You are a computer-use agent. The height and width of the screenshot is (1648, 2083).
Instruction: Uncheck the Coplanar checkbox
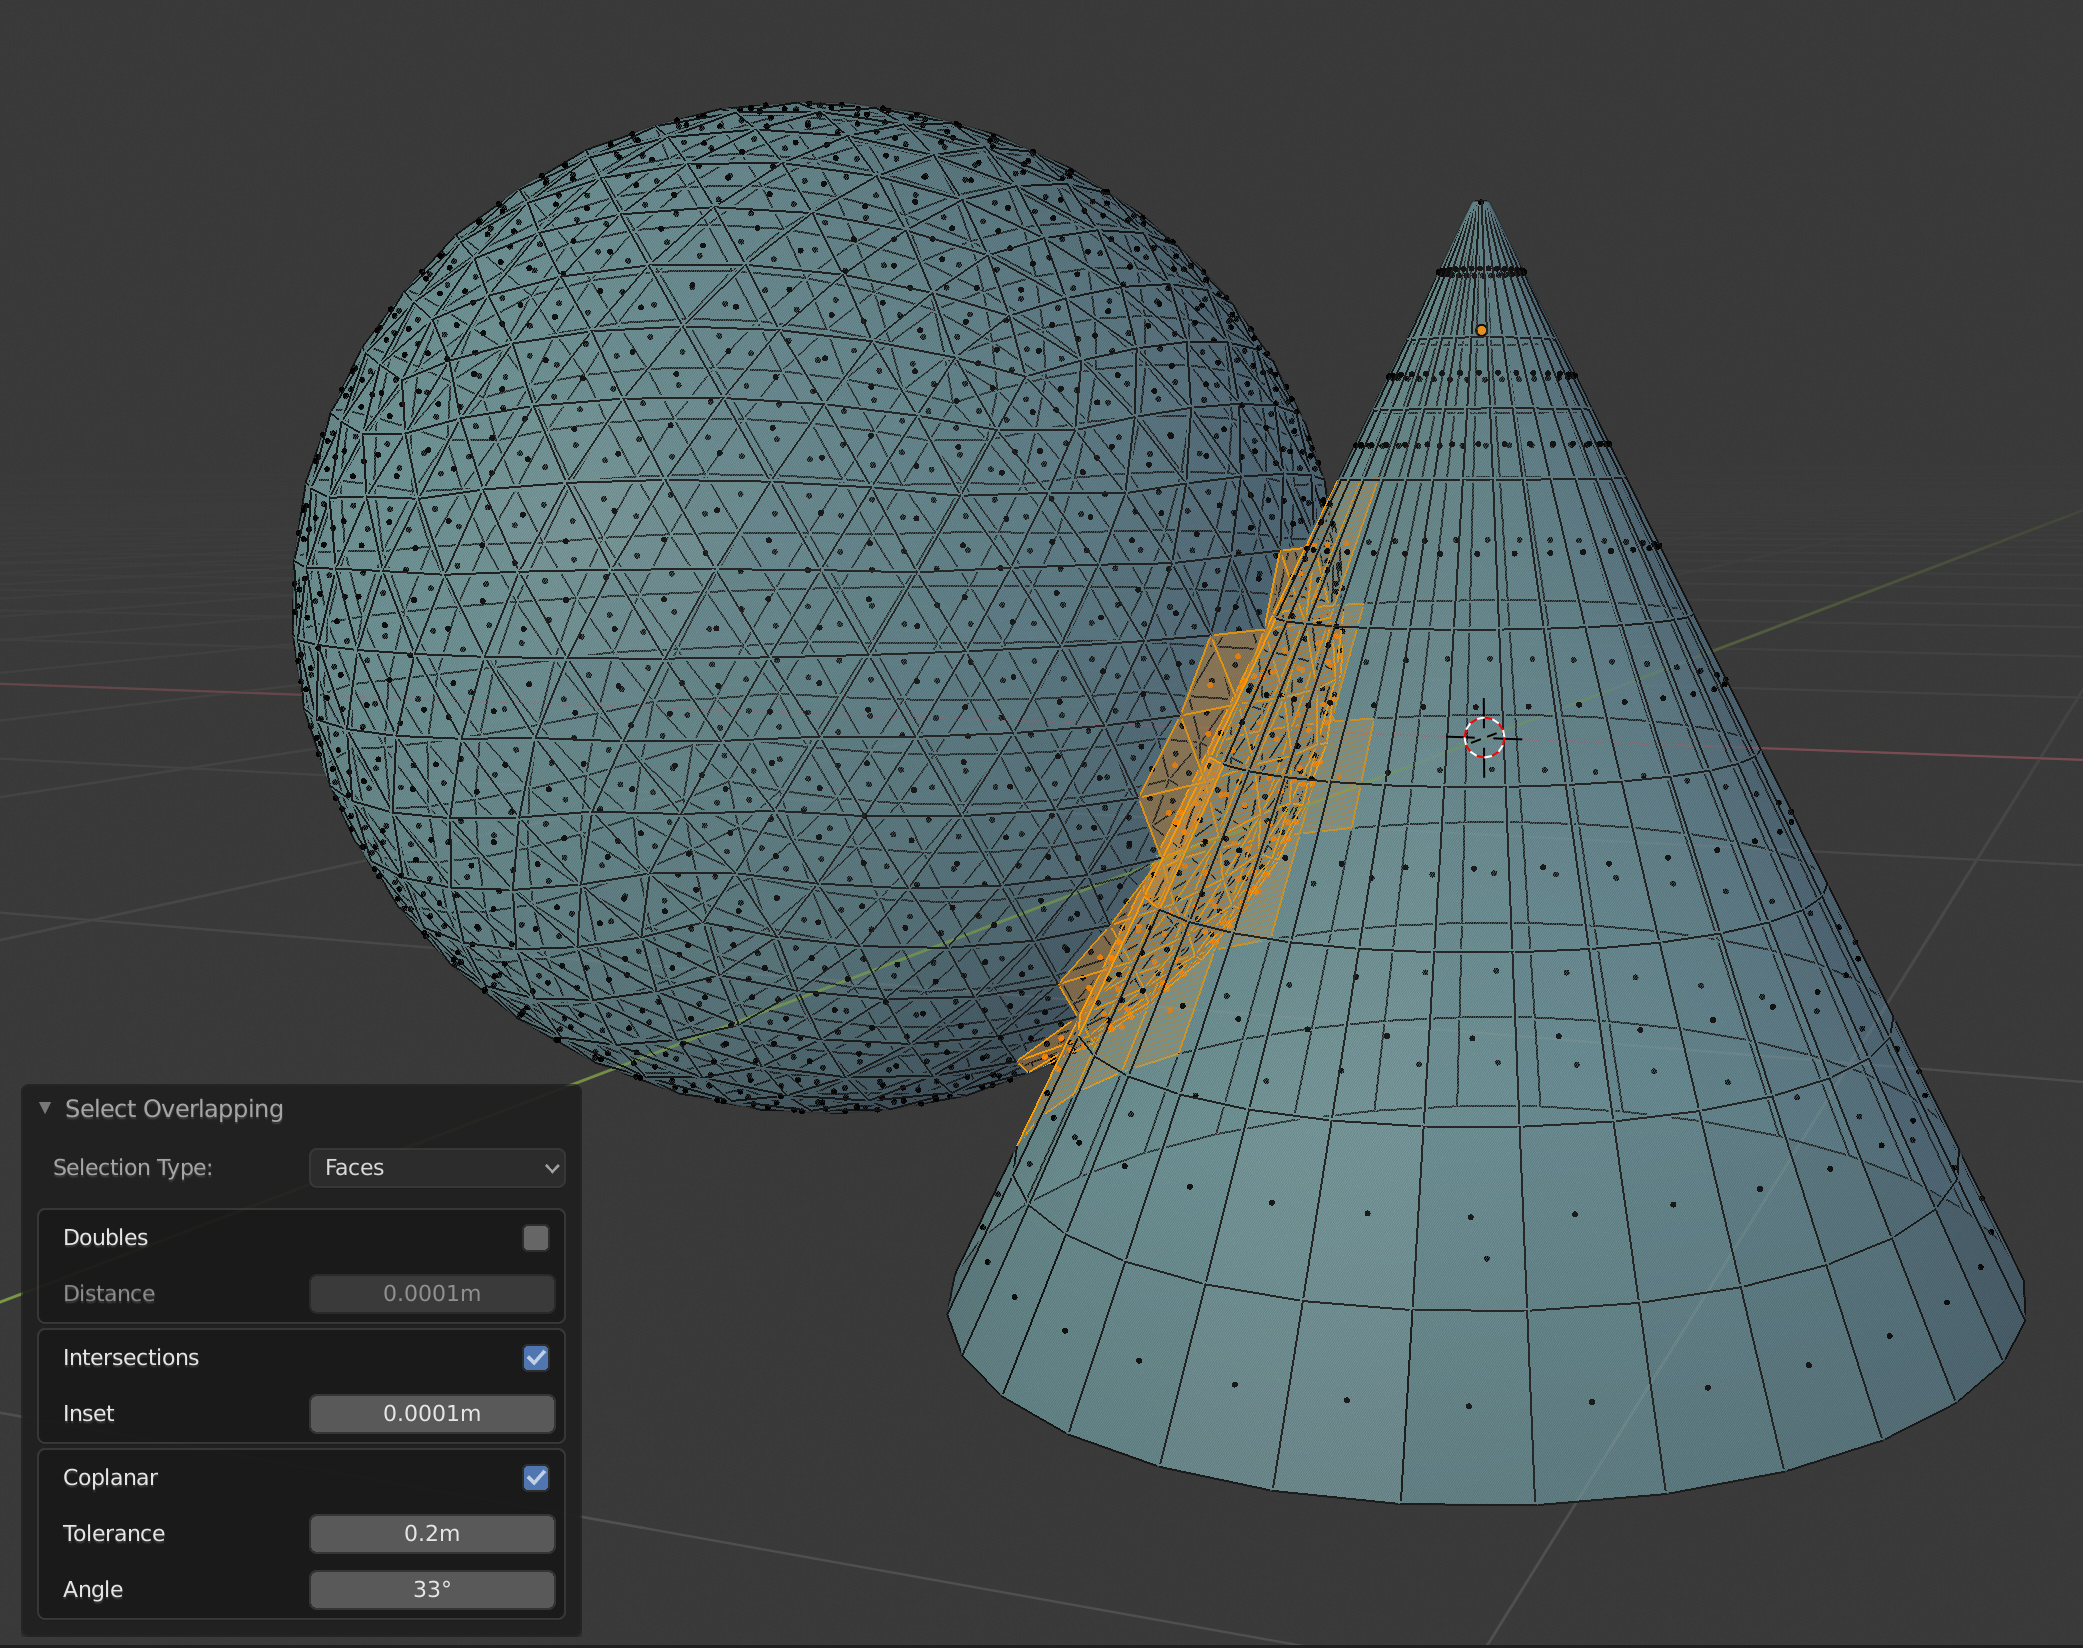(x=535, y=1478)
